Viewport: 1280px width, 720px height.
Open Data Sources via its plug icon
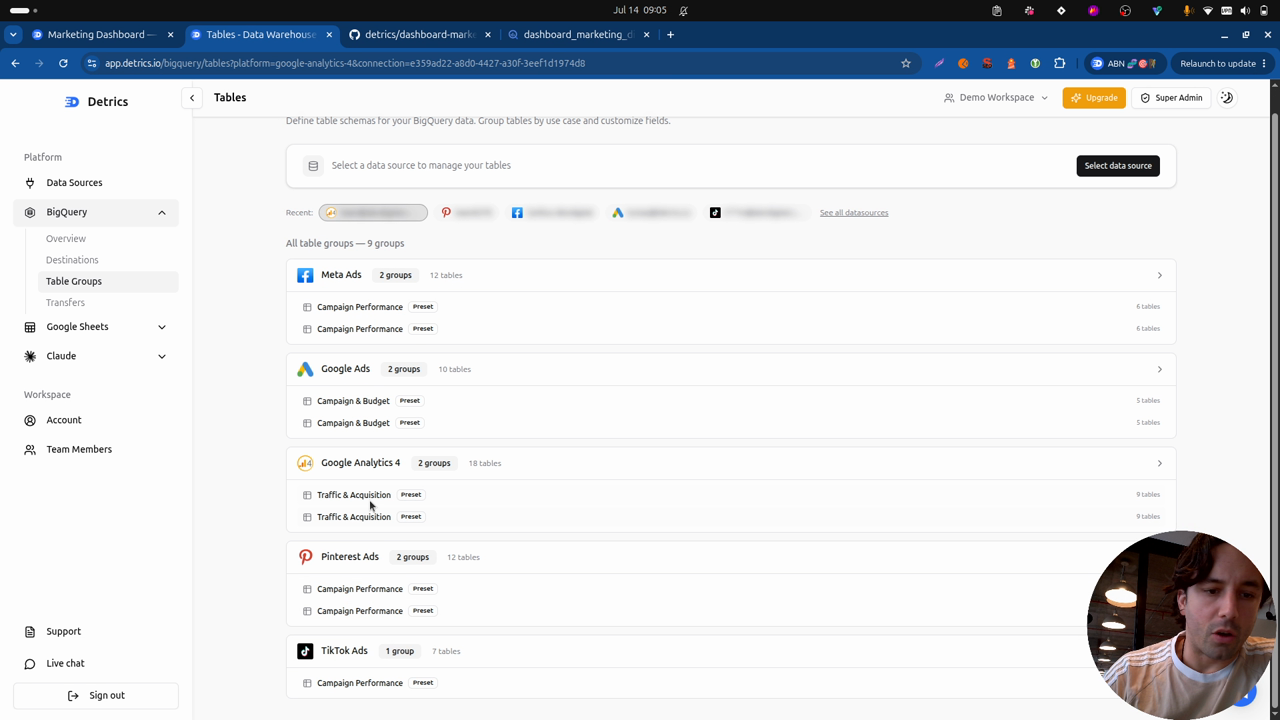[x=30, y=183]
